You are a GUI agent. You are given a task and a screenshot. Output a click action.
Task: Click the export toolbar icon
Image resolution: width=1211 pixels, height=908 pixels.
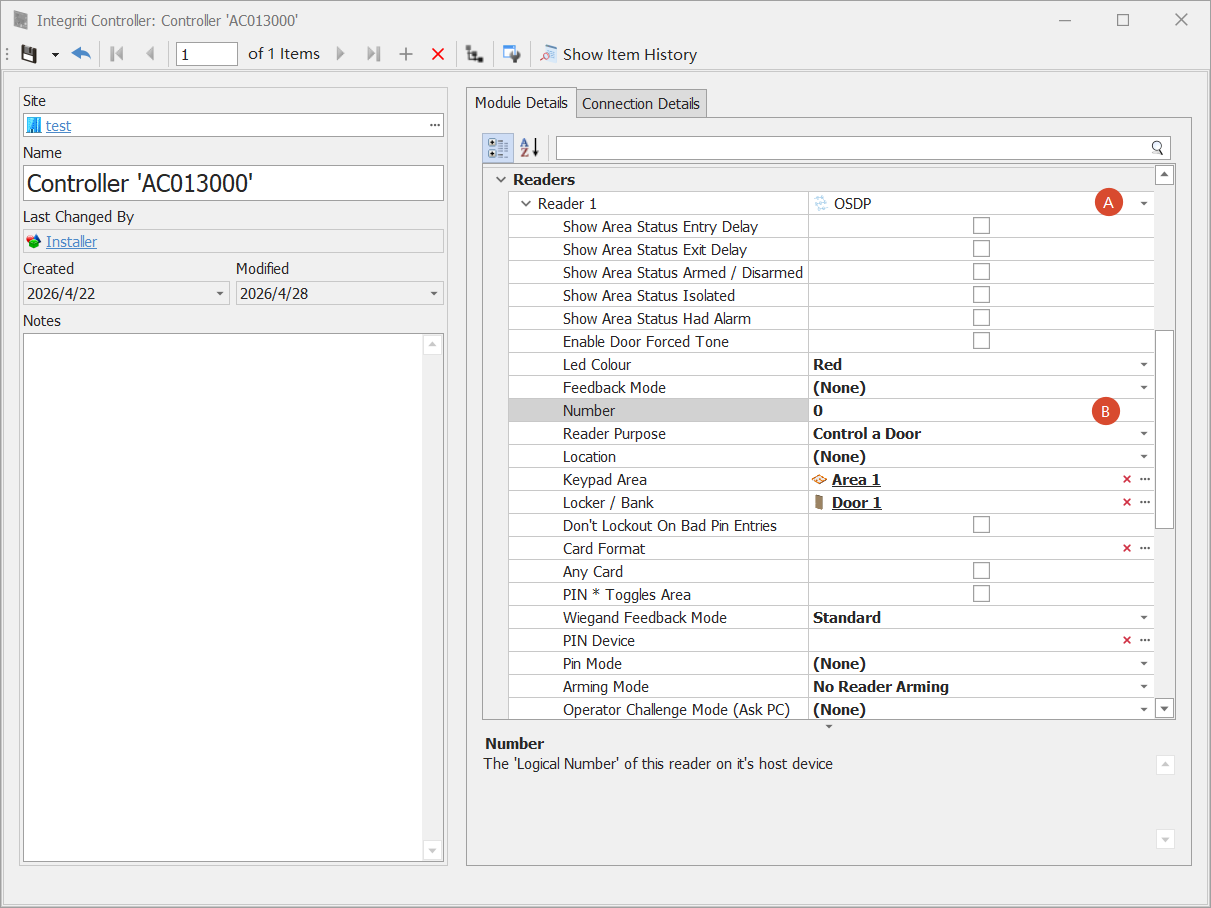511,54
